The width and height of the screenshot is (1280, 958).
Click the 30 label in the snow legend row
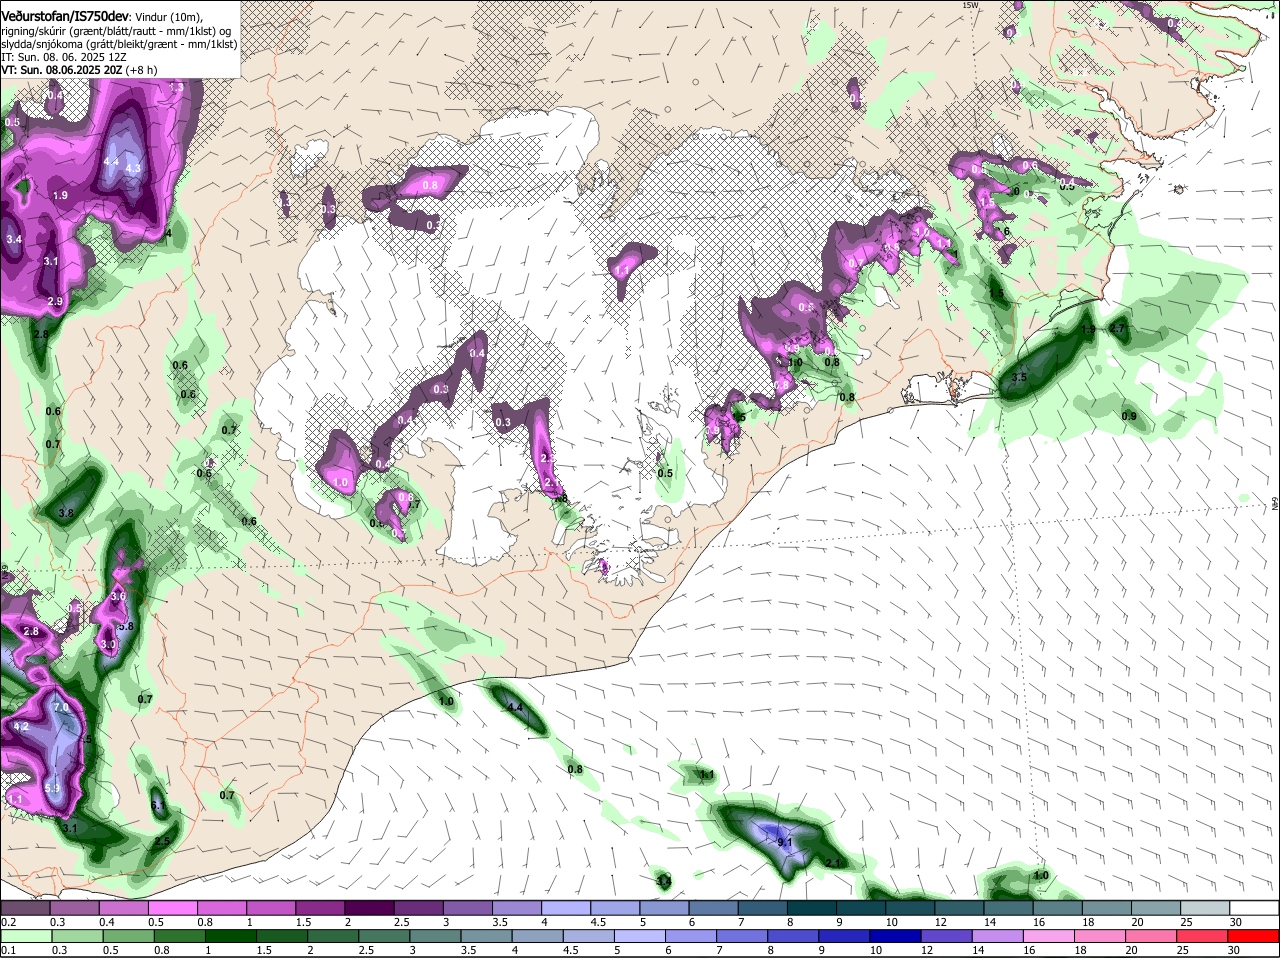click(1236, 922)
